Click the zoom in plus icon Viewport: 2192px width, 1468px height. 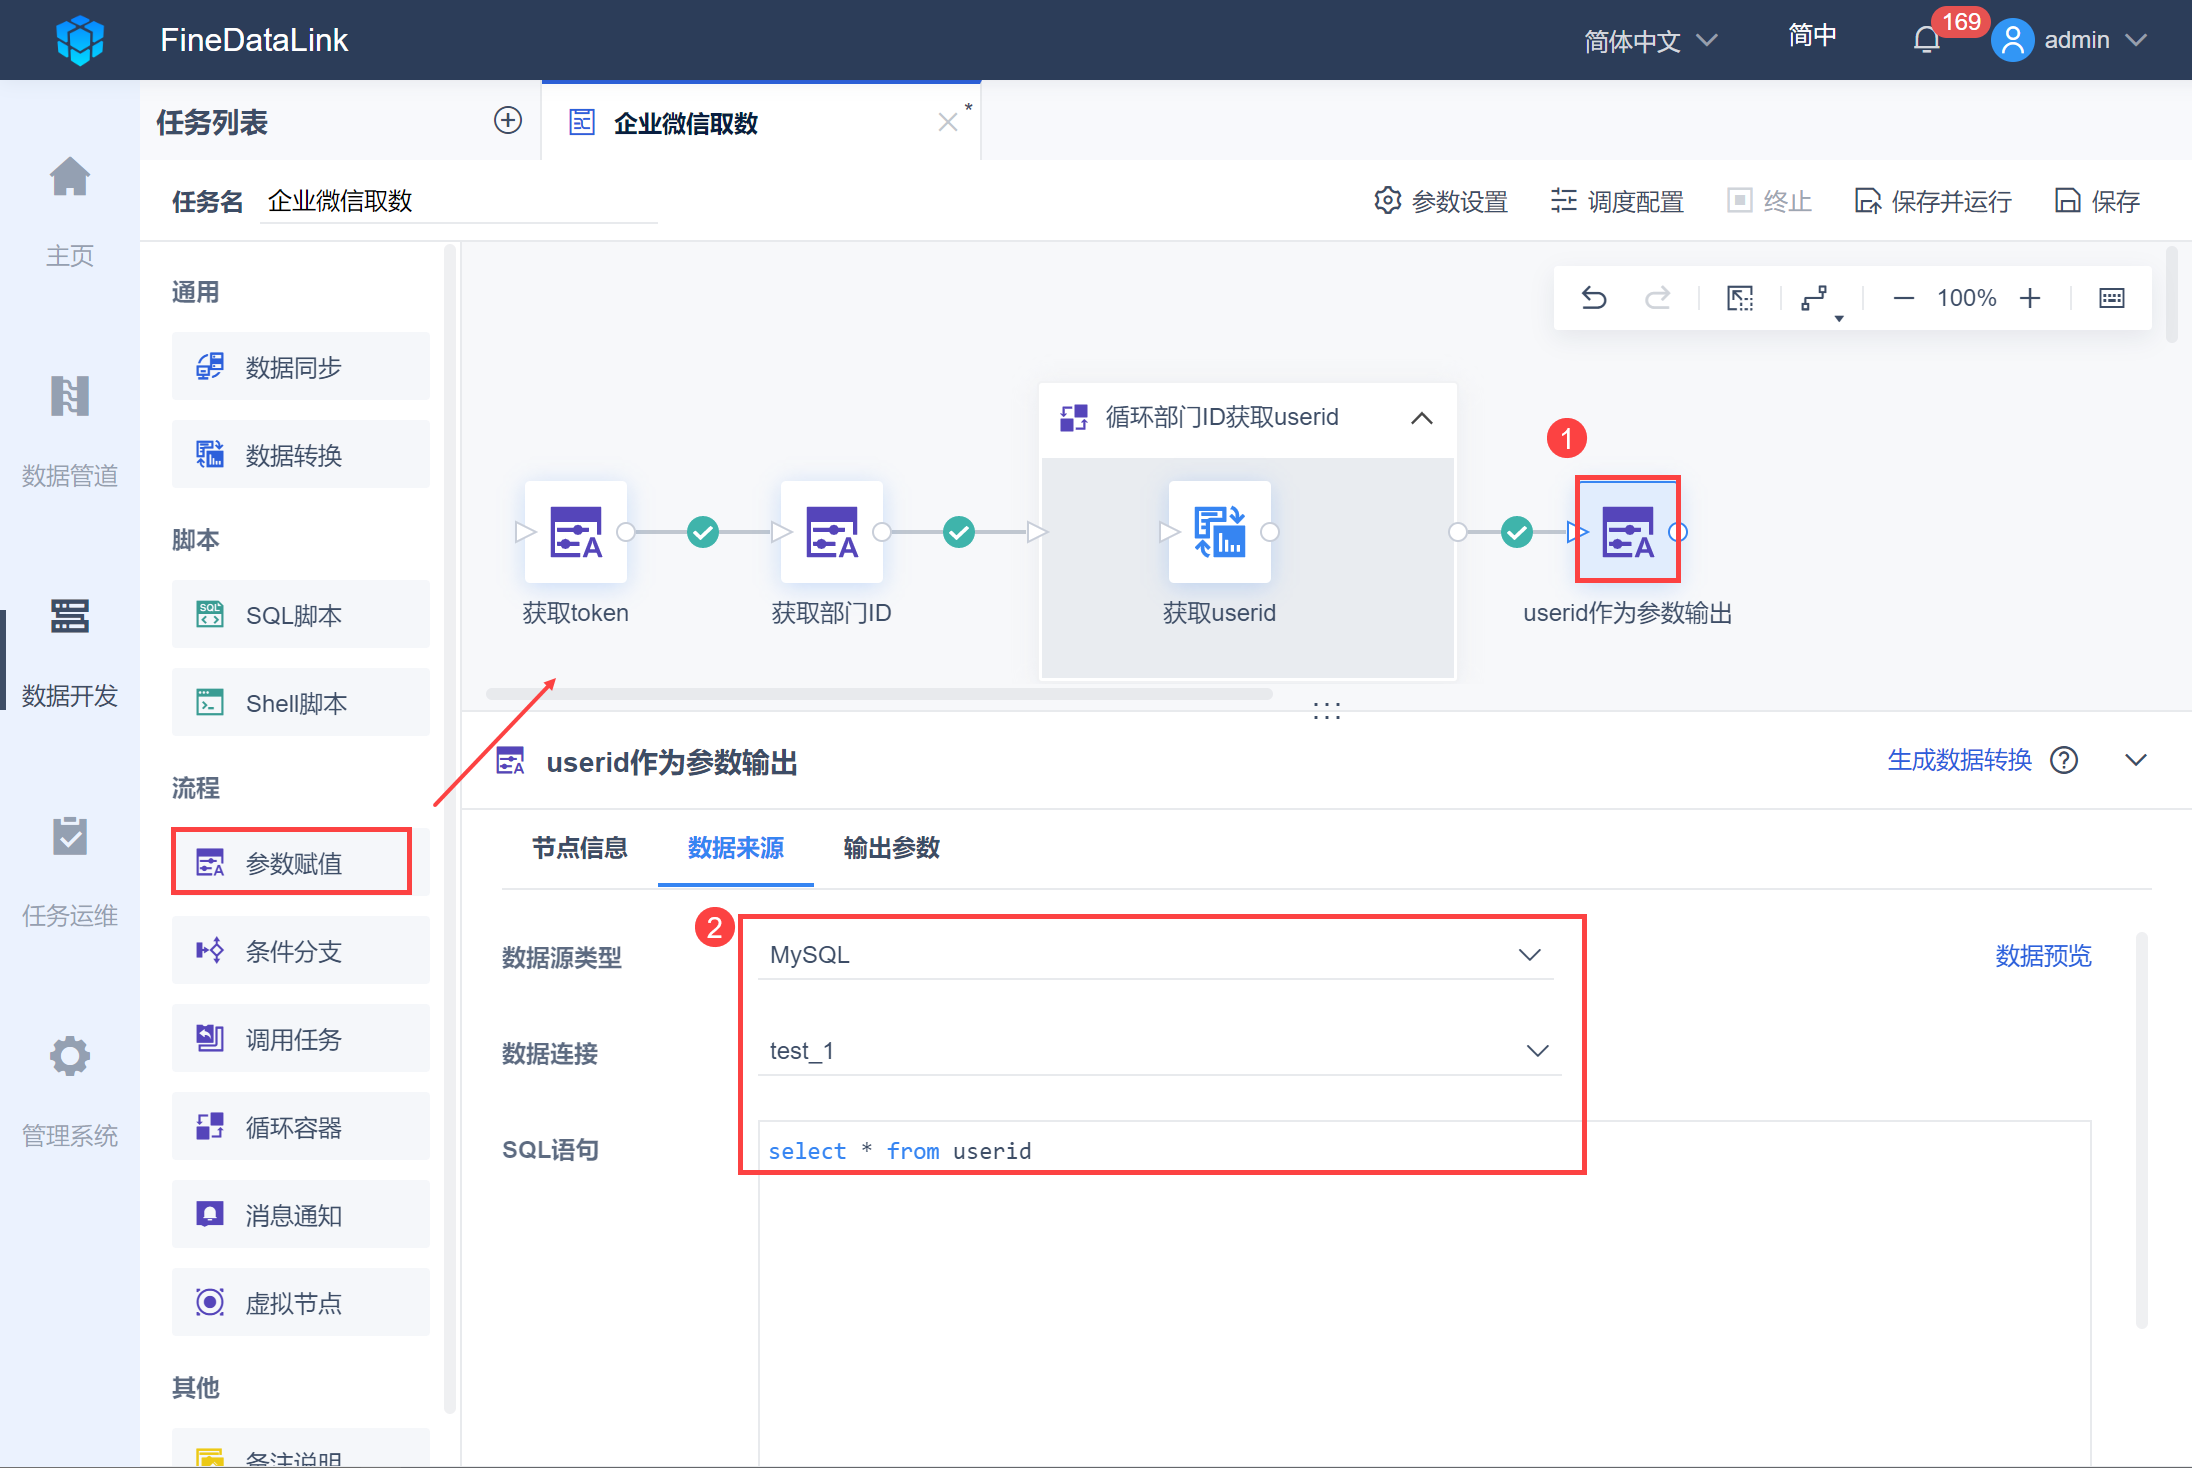coord(2030,298)
